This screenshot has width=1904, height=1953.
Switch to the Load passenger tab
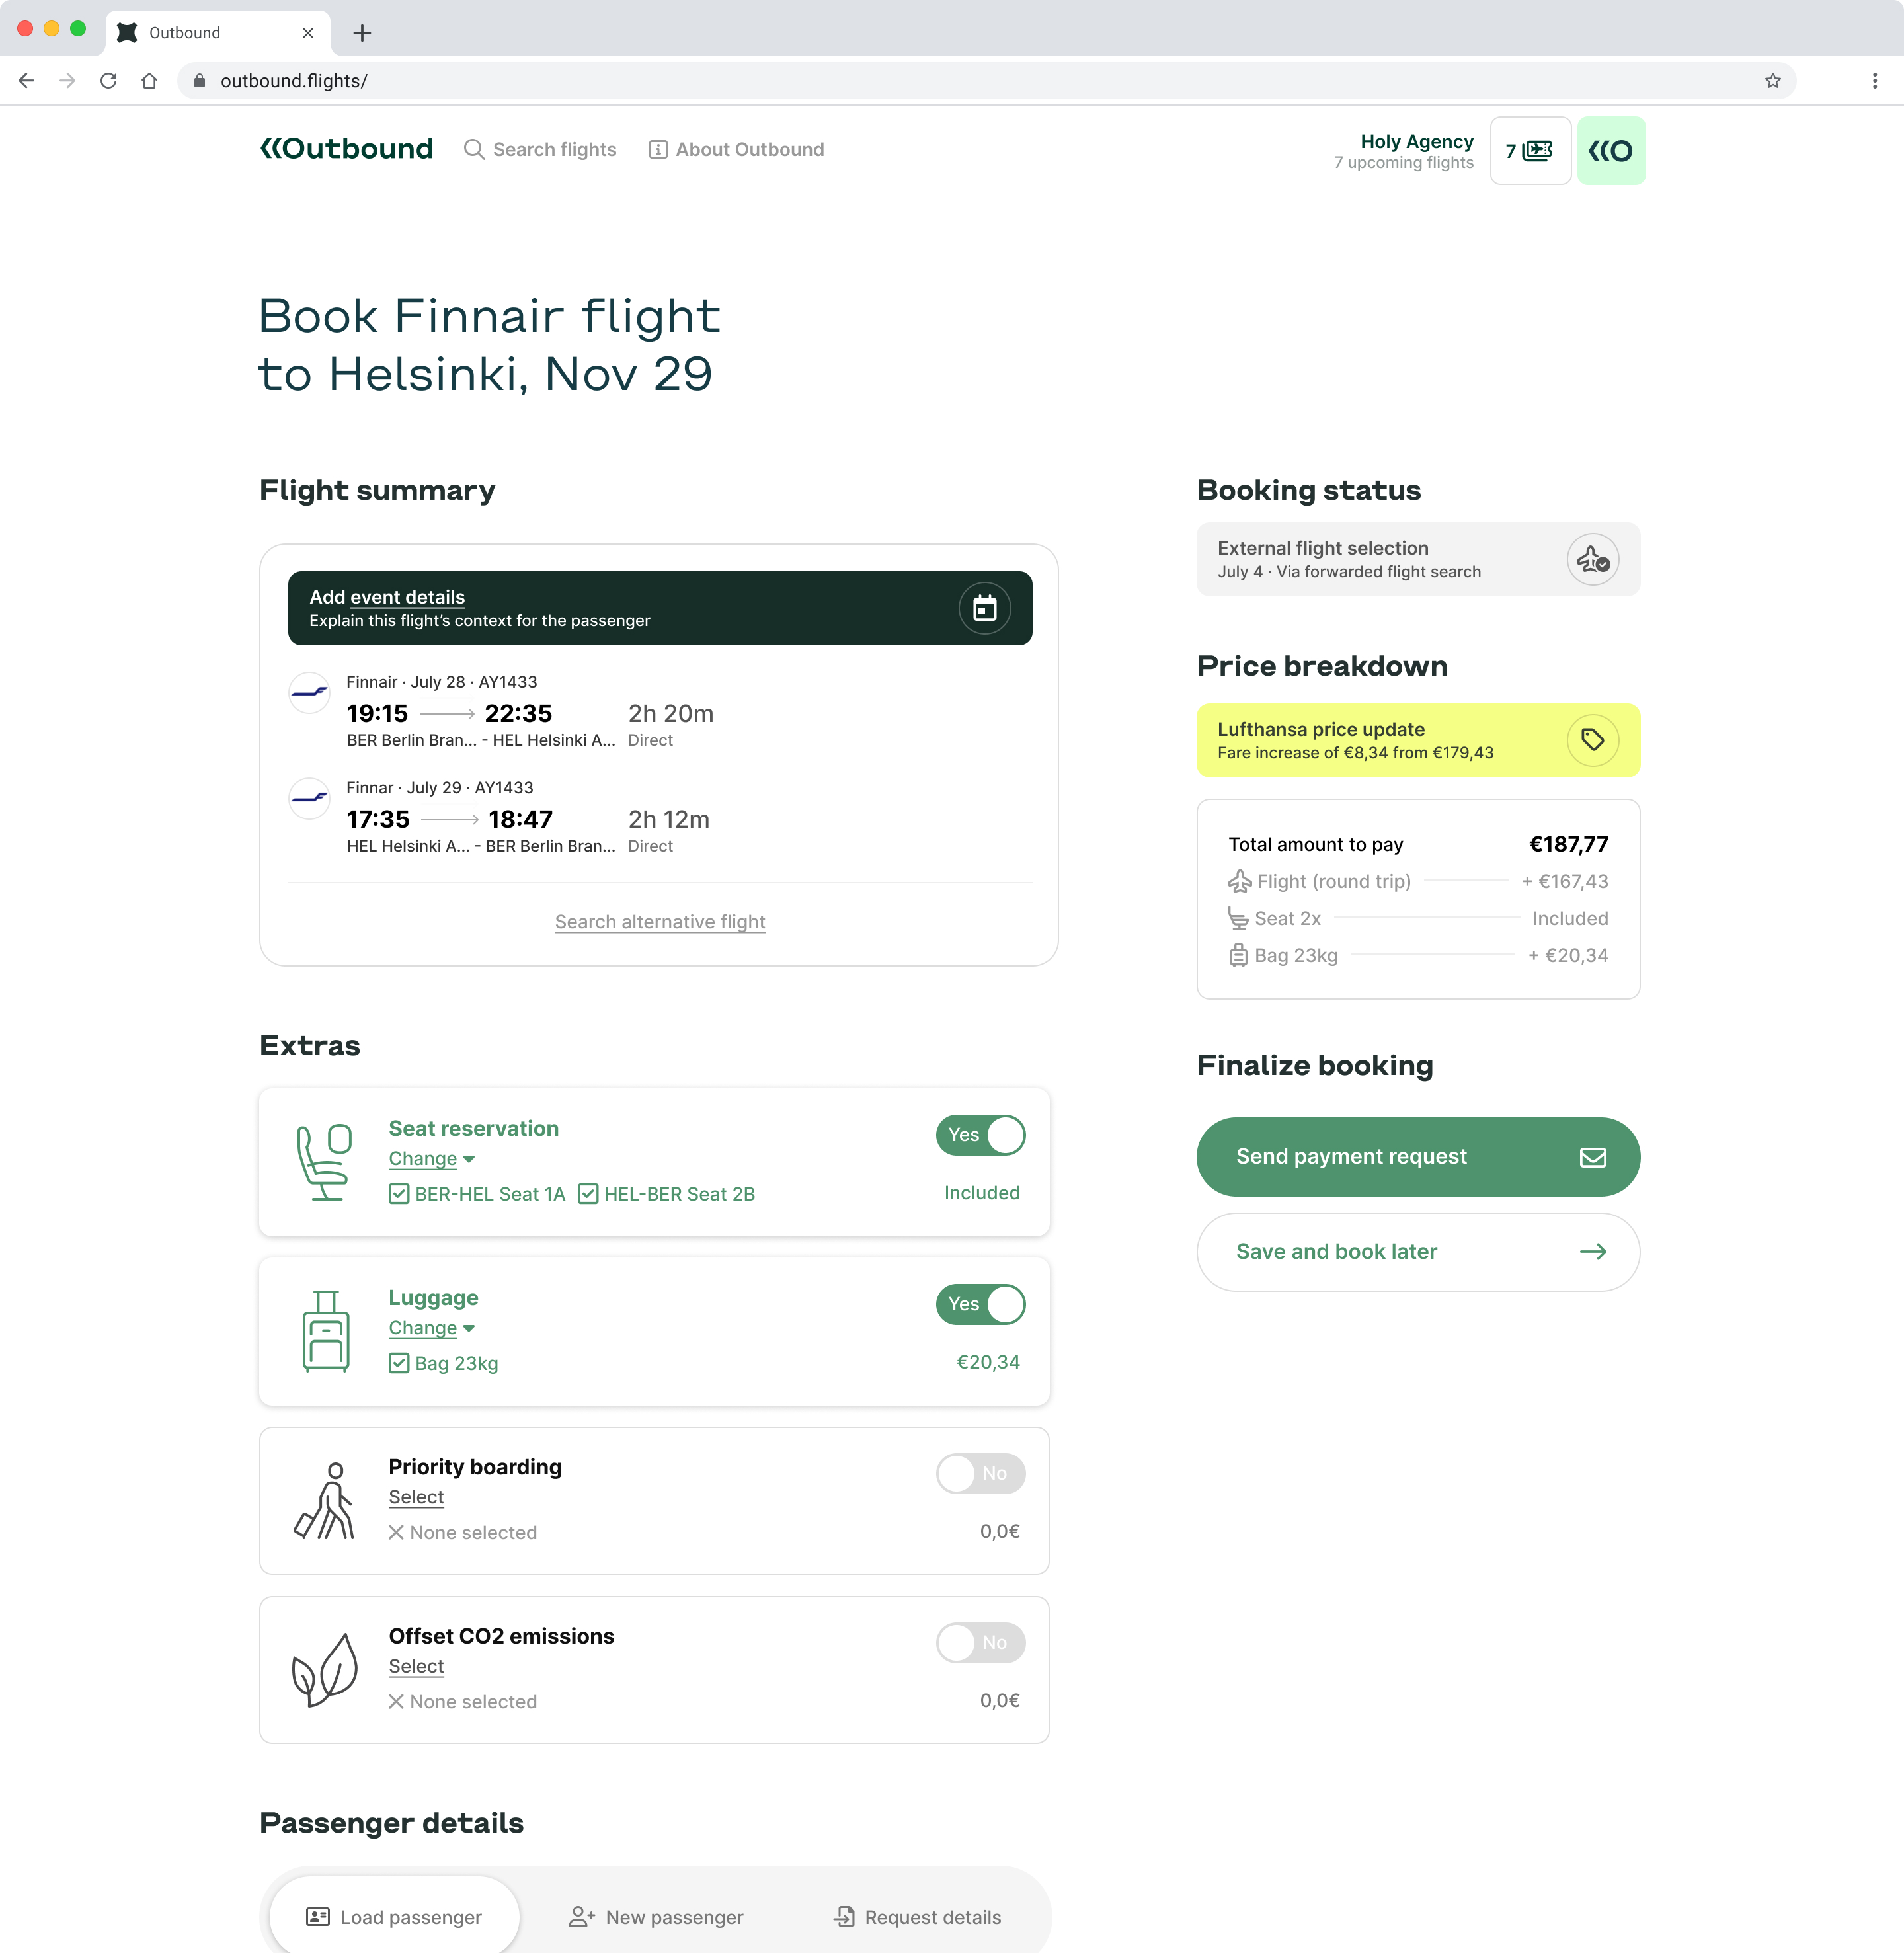(x=394, y=1917)
